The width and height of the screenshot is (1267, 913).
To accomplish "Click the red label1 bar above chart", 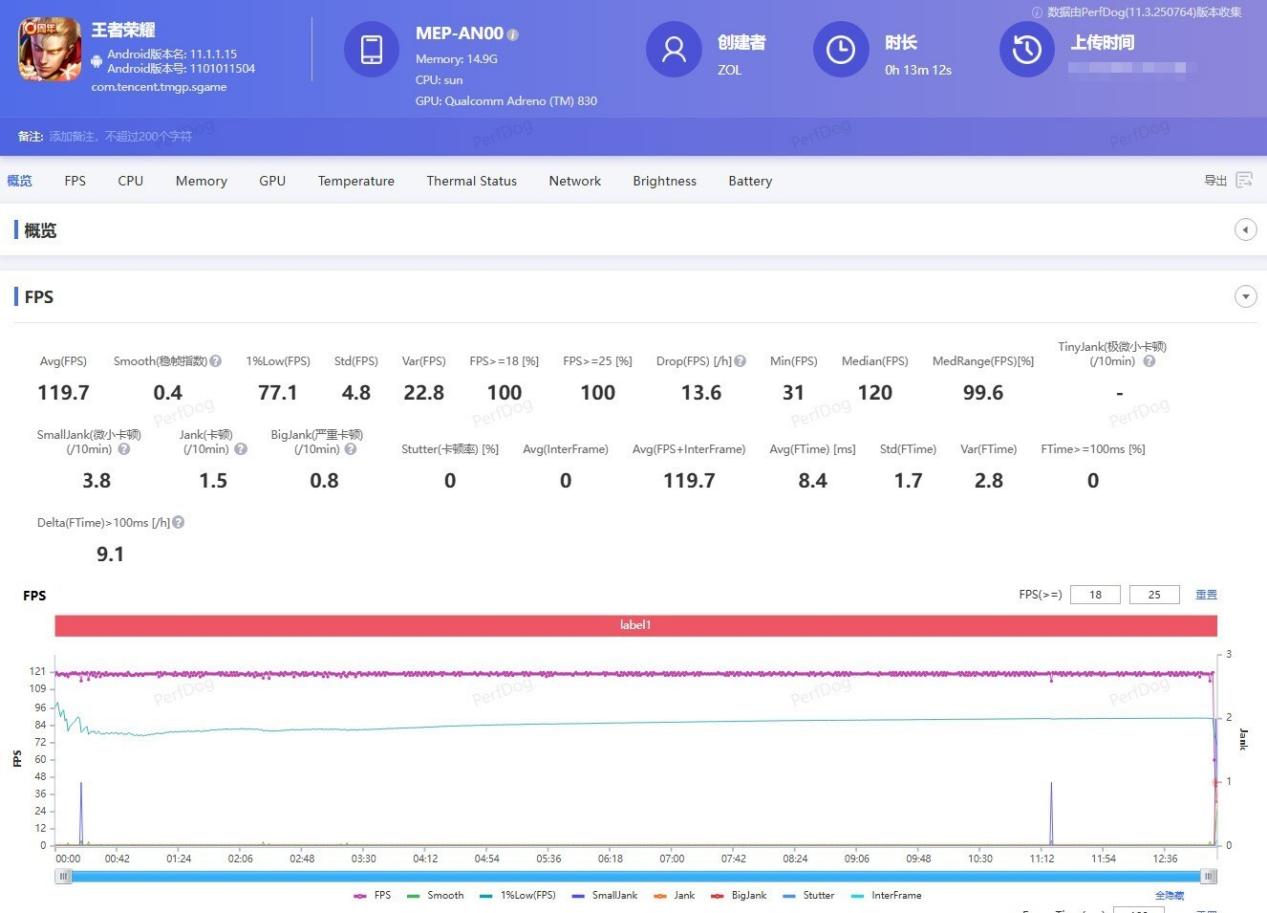I will tap(636, 625).
